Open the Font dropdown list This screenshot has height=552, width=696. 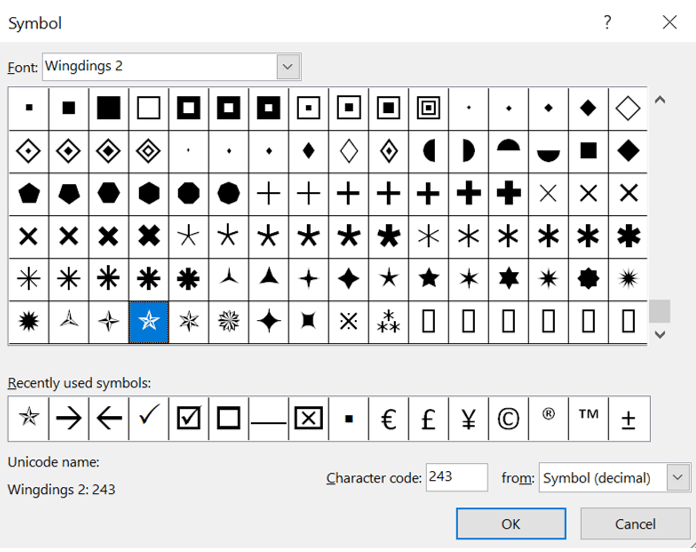tap(288, 67)
